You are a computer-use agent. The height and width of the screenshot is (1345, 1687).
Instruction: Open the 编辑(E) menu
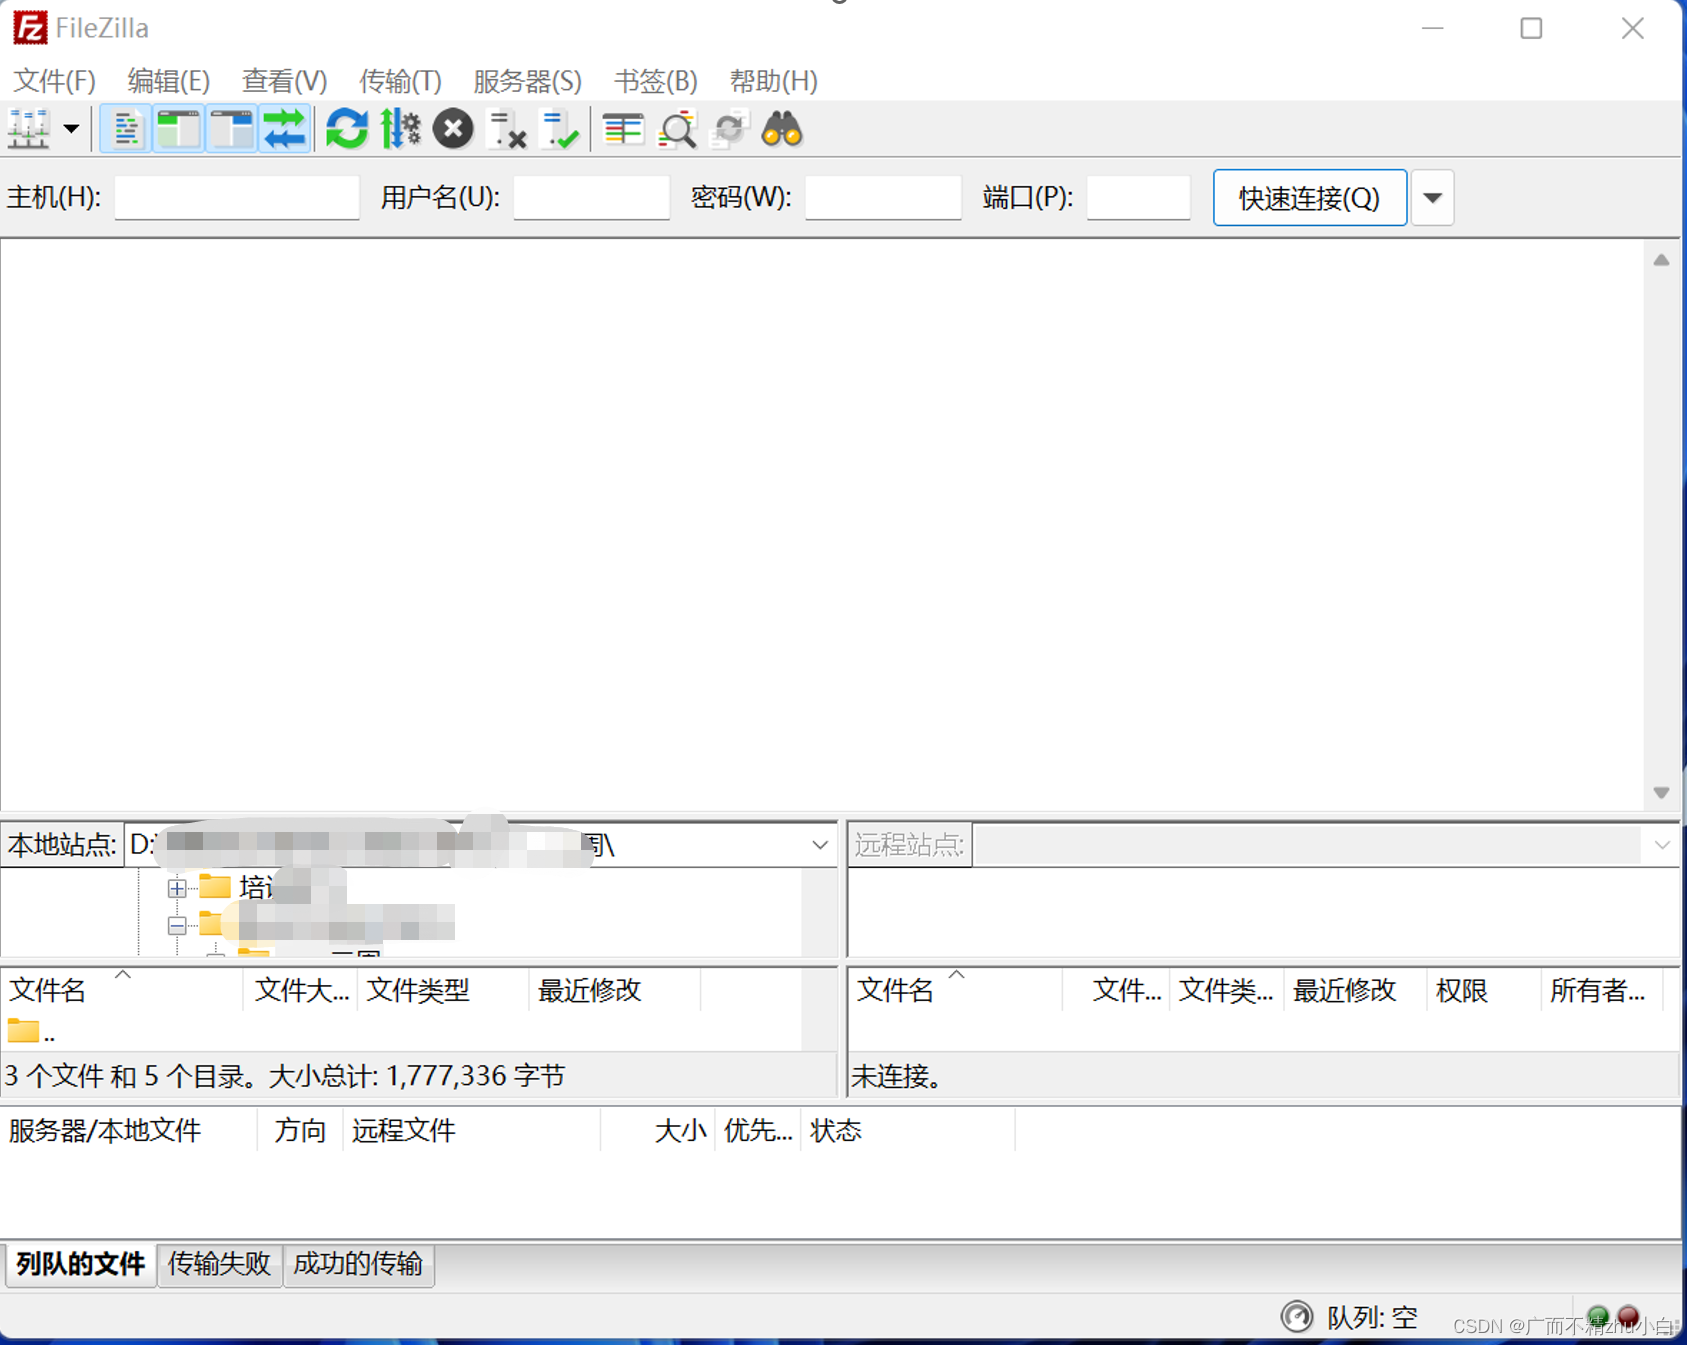[169, 81]
